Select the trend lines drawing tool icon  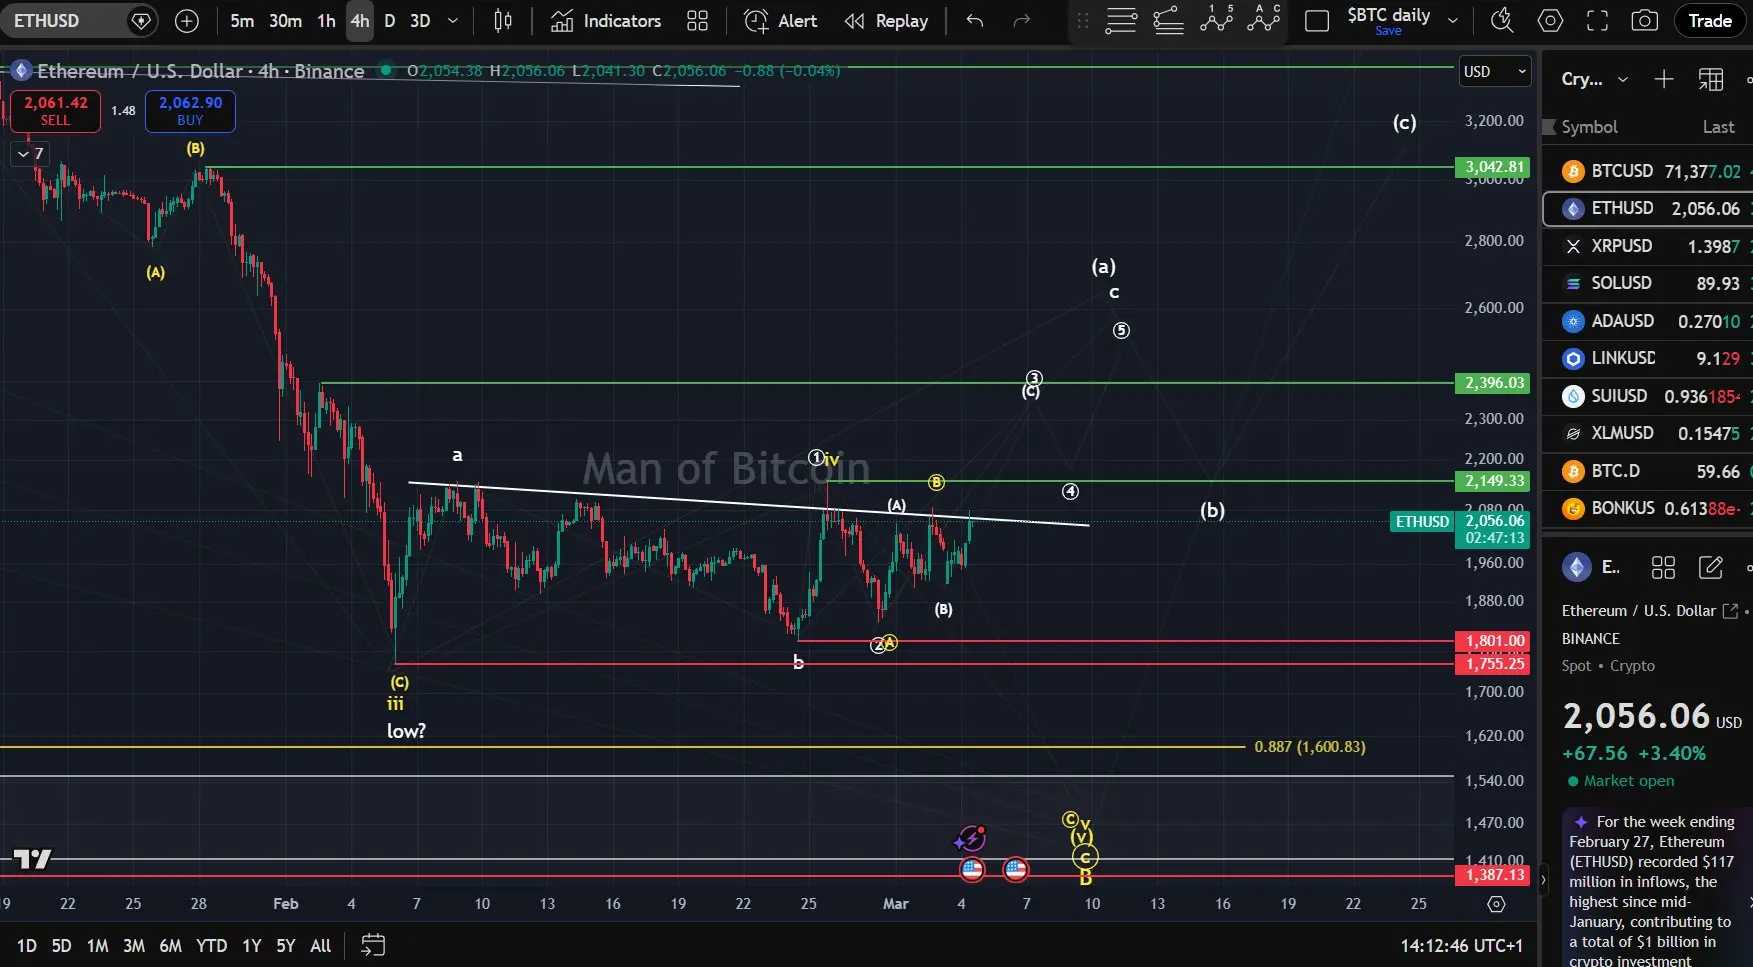[x=1169, y=21]
